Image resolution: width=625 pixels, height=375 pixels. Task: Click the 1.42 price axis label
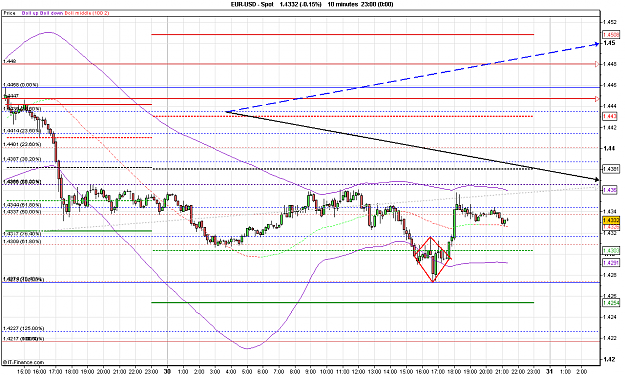tap(609, 359)
